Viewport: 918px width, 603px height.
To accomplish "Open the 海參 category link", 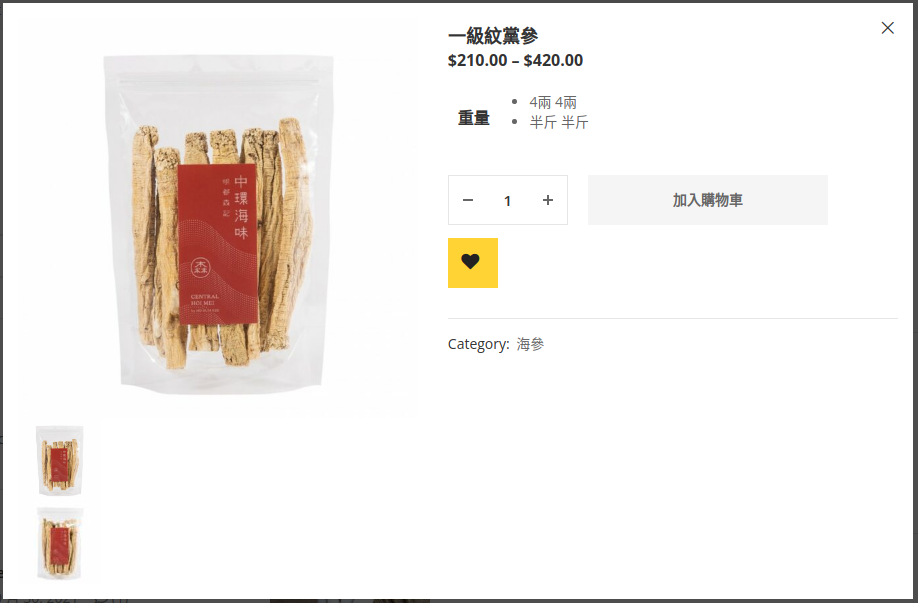I will pyautogui.click(x=530, y=344).
